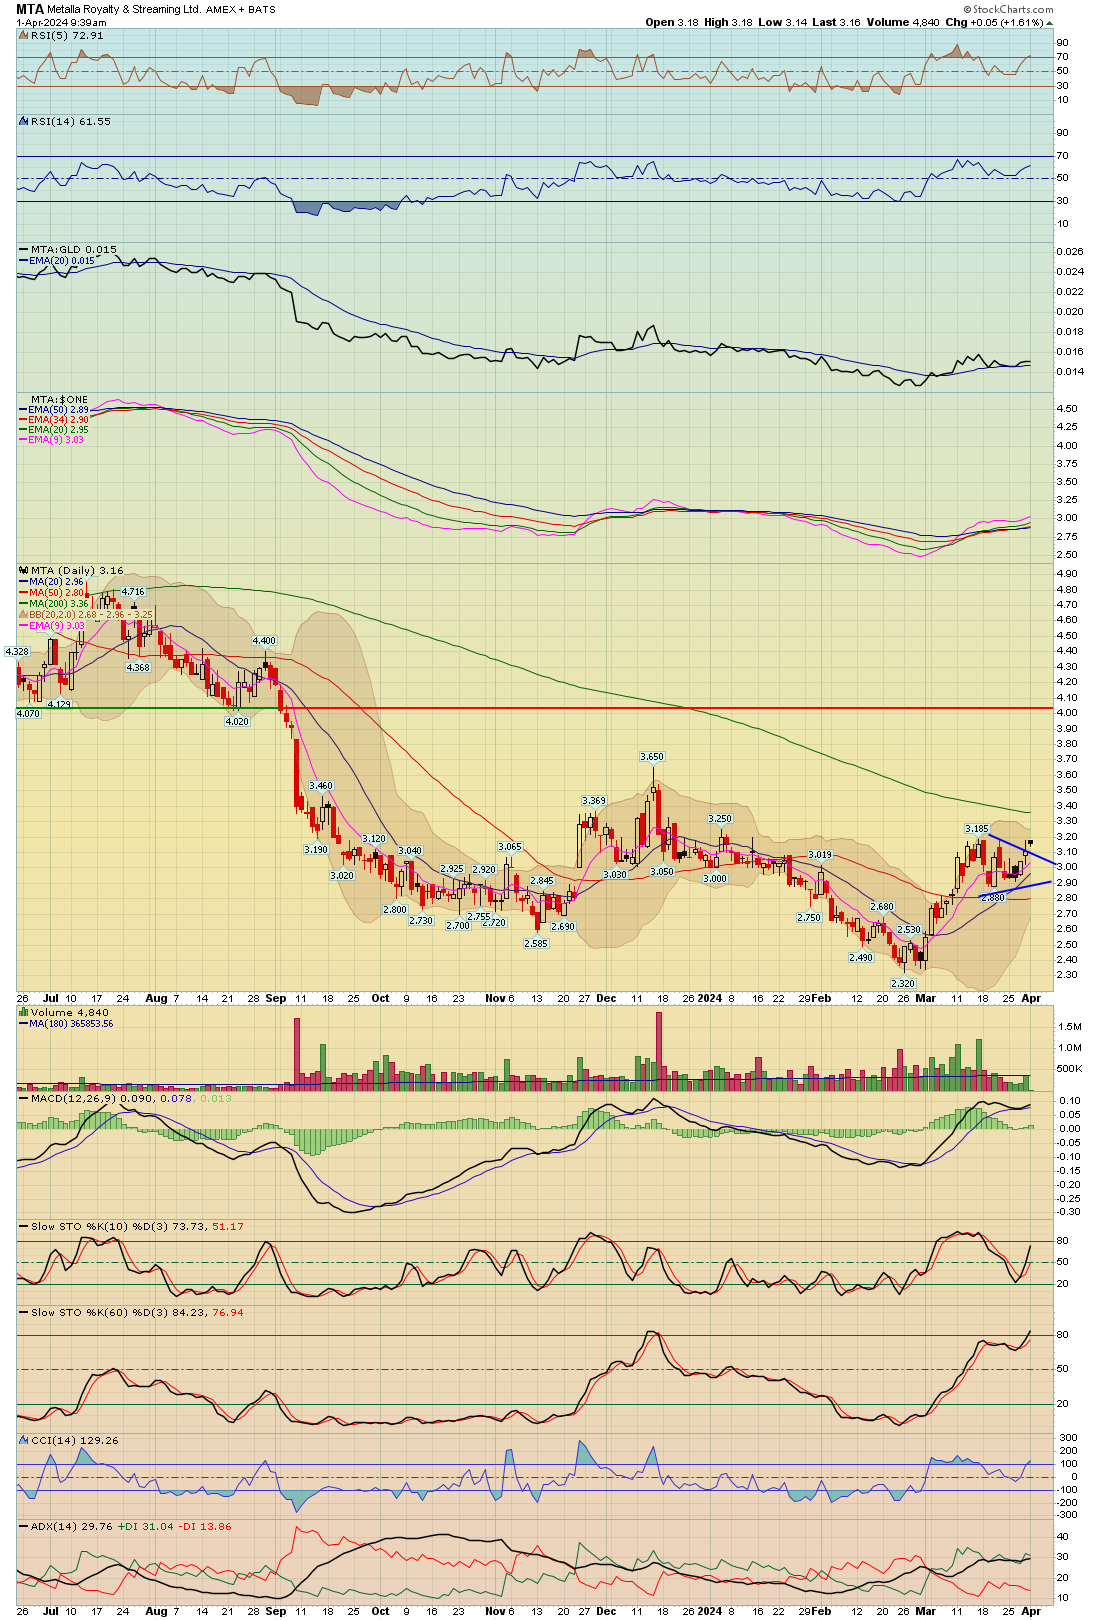Click the 3.185 March high annotation

977,828
